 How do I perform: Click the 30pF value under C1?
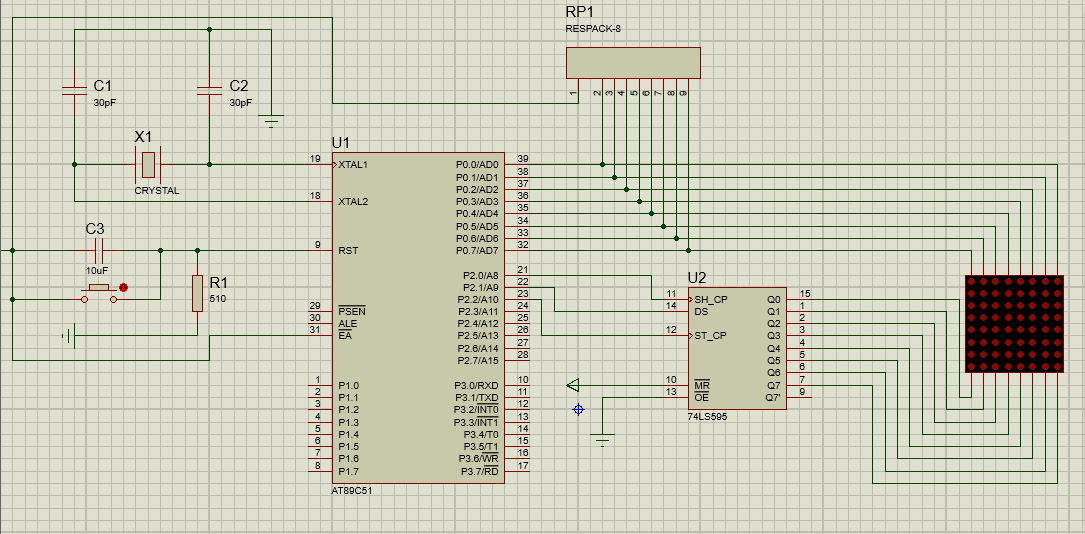pos(104,102)
